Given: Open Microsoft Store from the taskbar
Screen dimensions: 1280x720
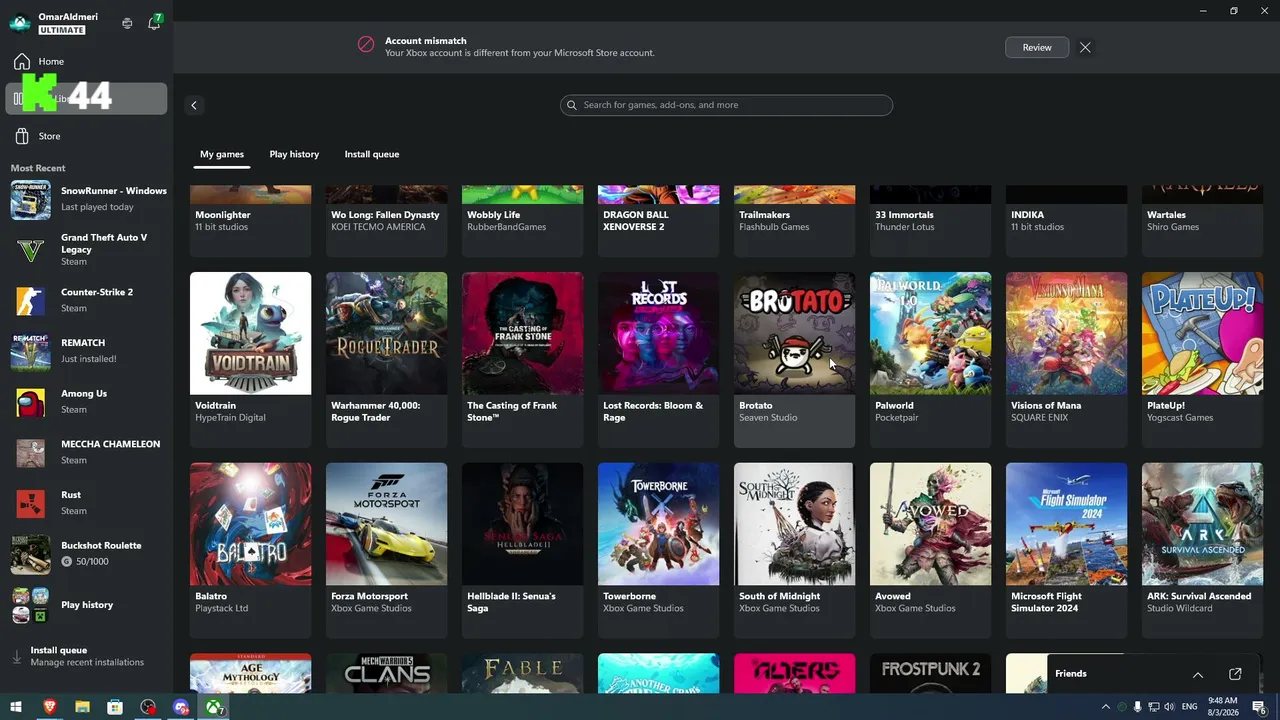Looking at the screenshot, I should click(115, 707).
